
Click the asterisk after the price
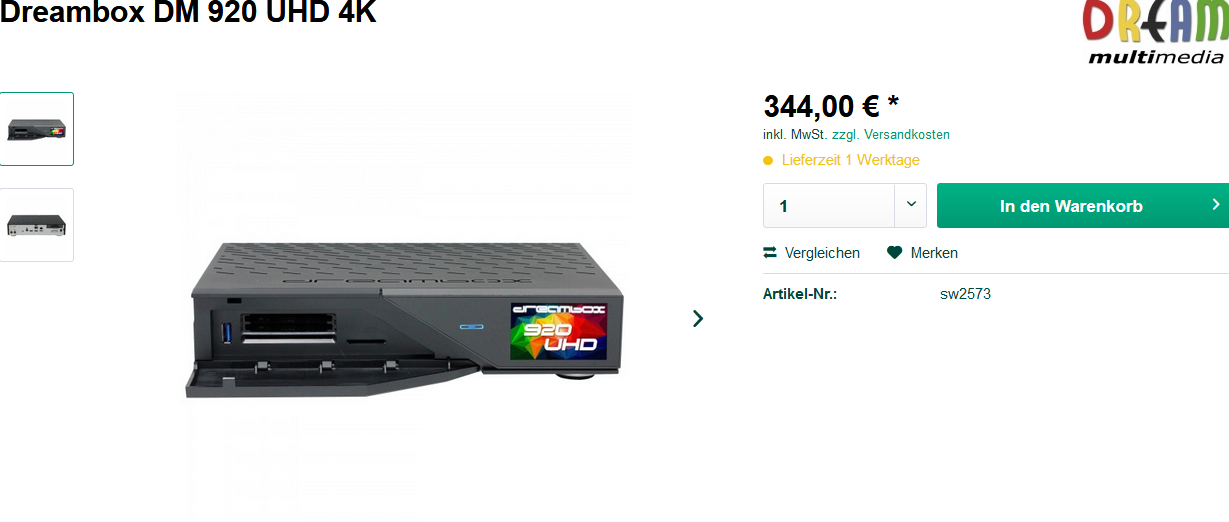tap(893, 103)
